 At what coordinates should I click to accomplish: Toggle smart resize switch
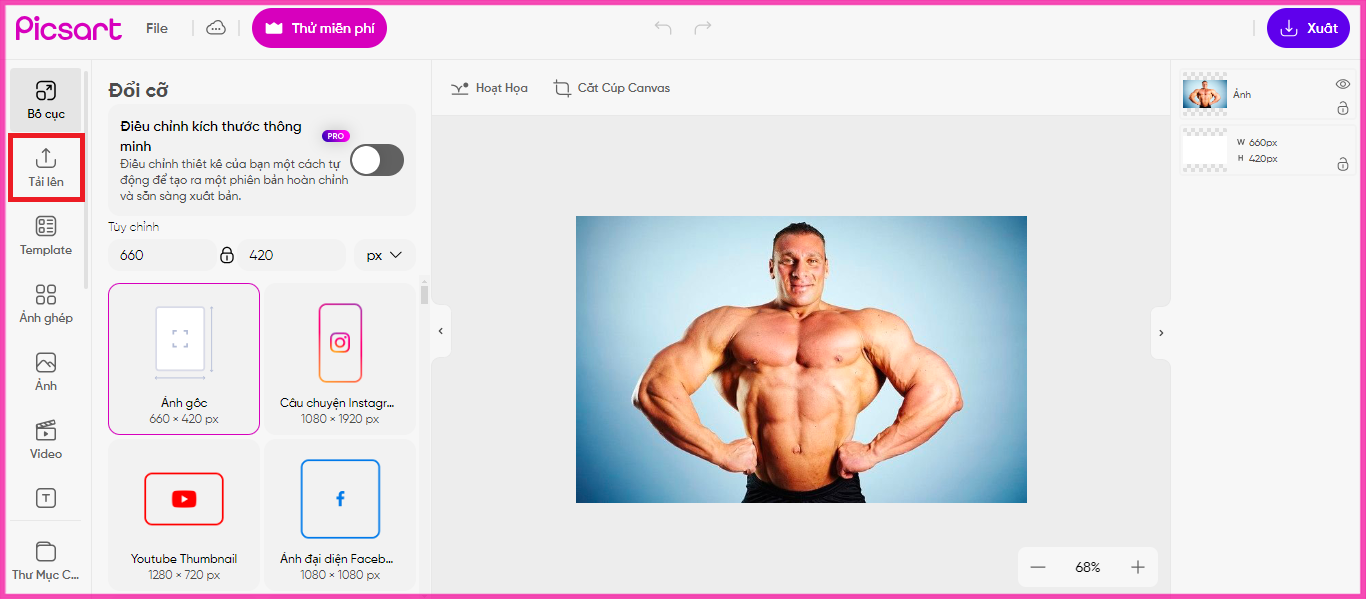pyautogui.click(x=377, y=160)
